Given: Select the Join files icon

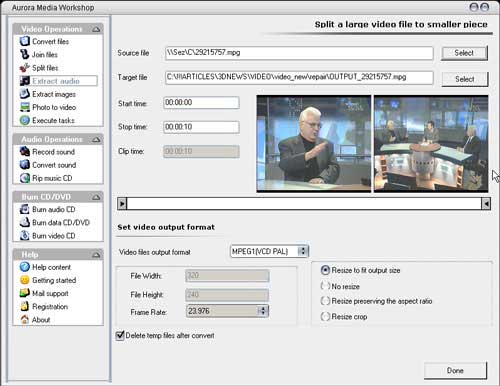Looking at the screenshot, I should tap(24, 54).
